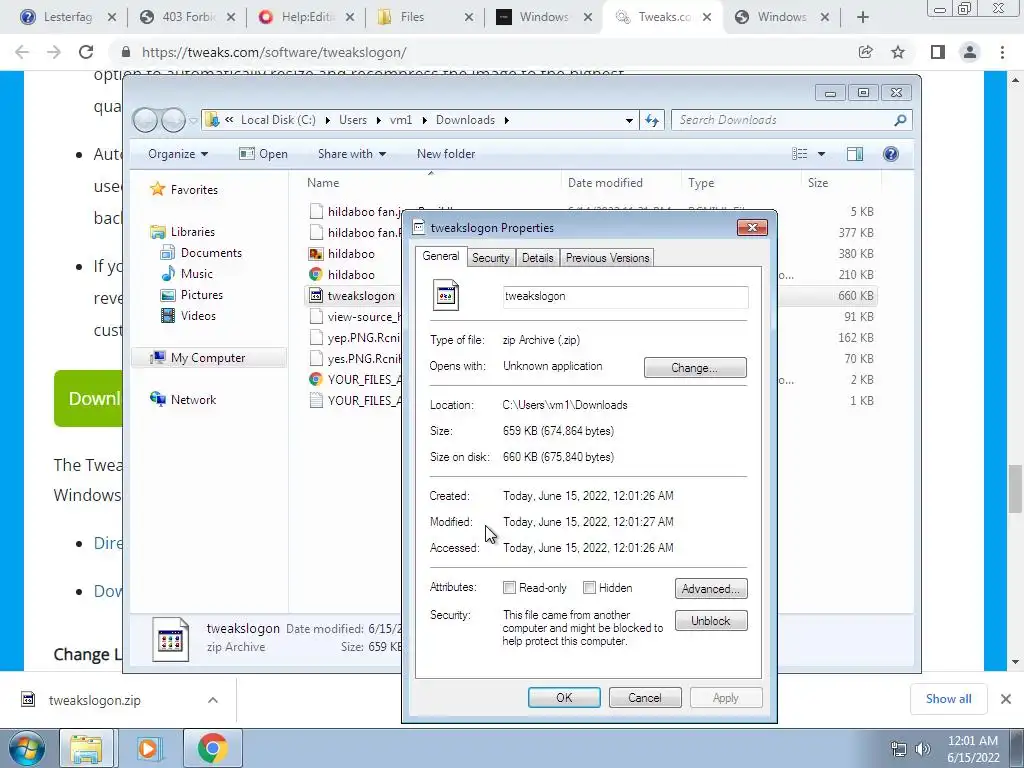The image size is (1024, 768).
Task: Open Explorer help icon
Action: pyautogui.click(x=891, y=154)
